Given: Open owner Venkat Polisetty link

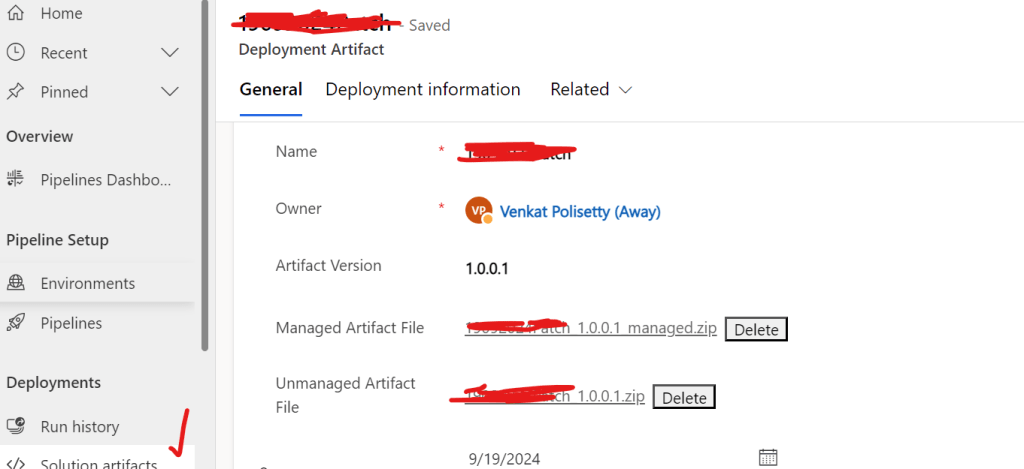Looking at the screenshot, I should pos(580,212).
